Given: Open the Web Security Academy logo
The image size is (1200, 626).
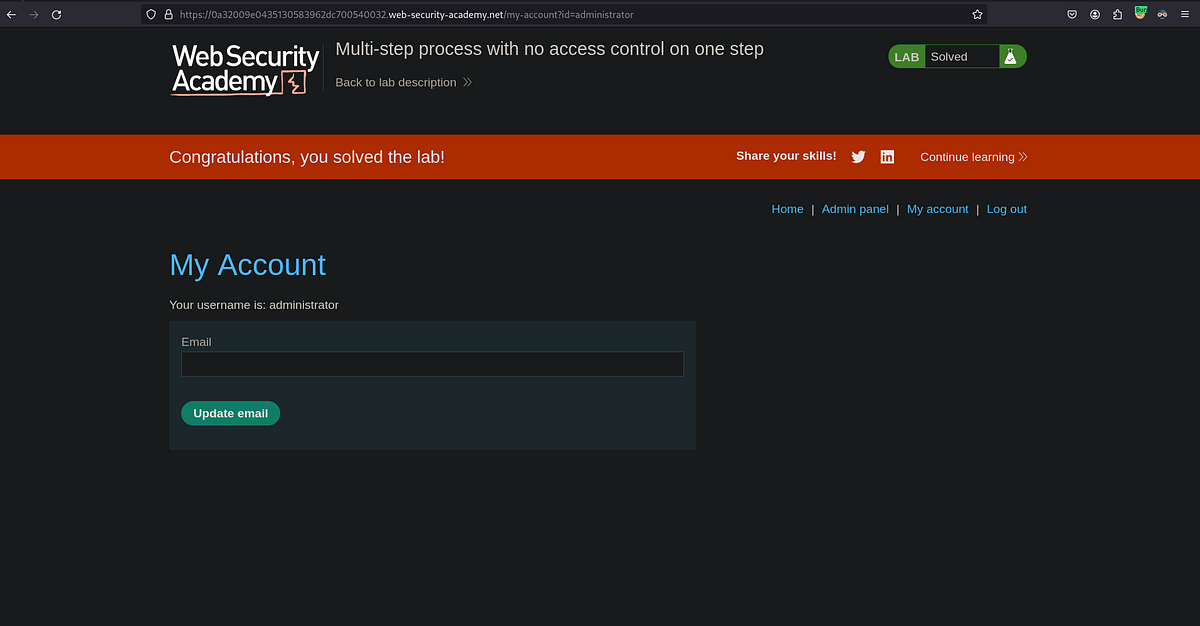Looking at the screenshot, I should [242, 69].
